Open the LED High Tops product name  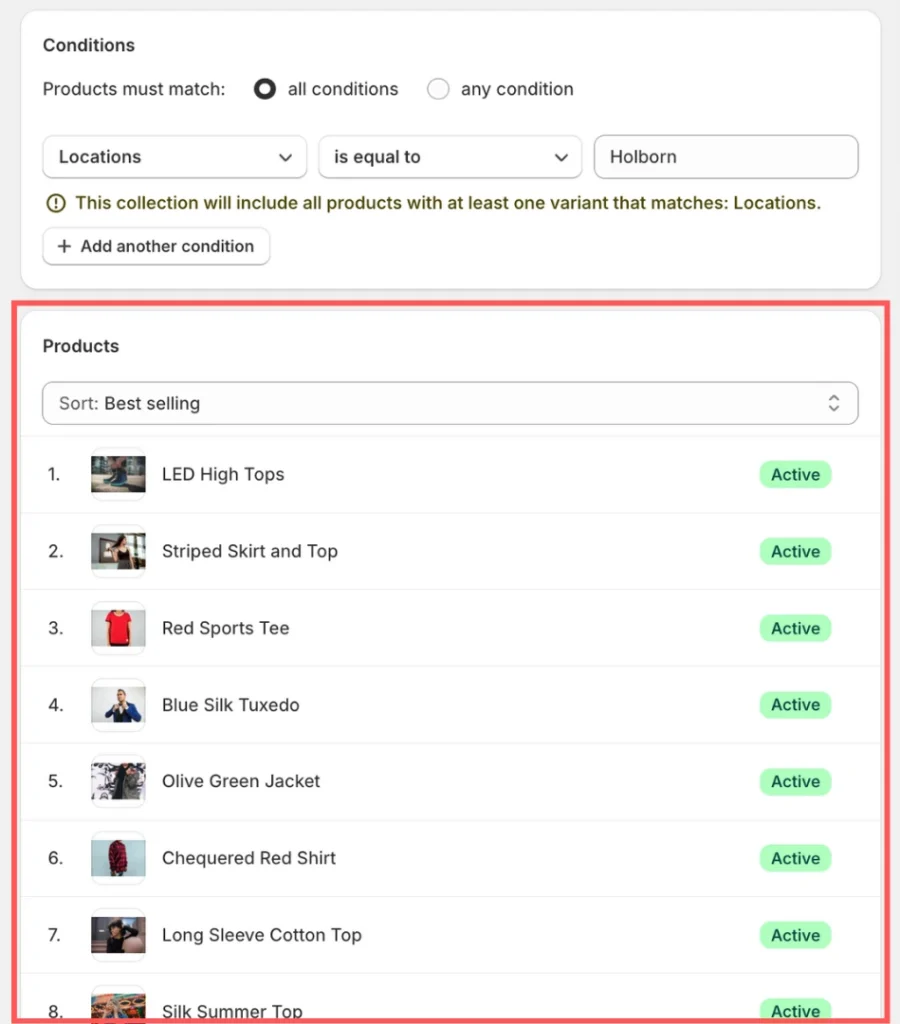[x=223, y=475]
